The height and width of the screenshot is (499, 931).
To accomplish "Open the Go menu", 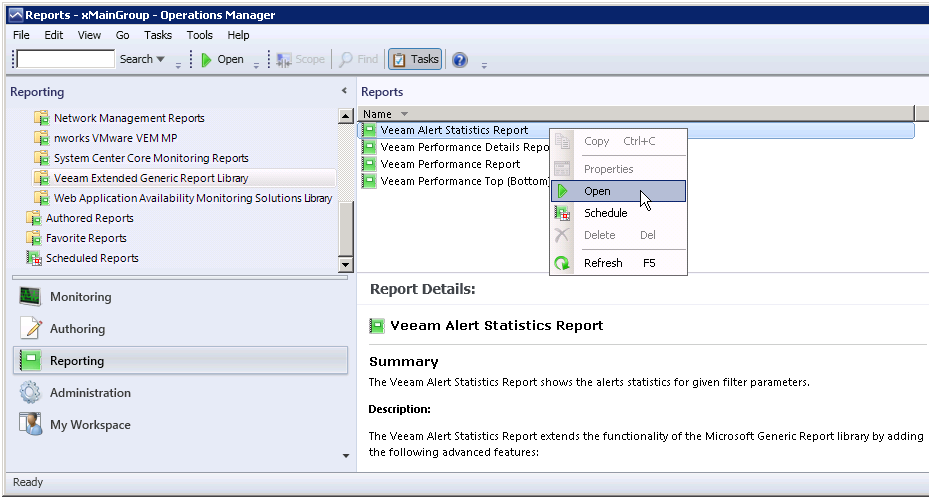I will click(122, 35).
